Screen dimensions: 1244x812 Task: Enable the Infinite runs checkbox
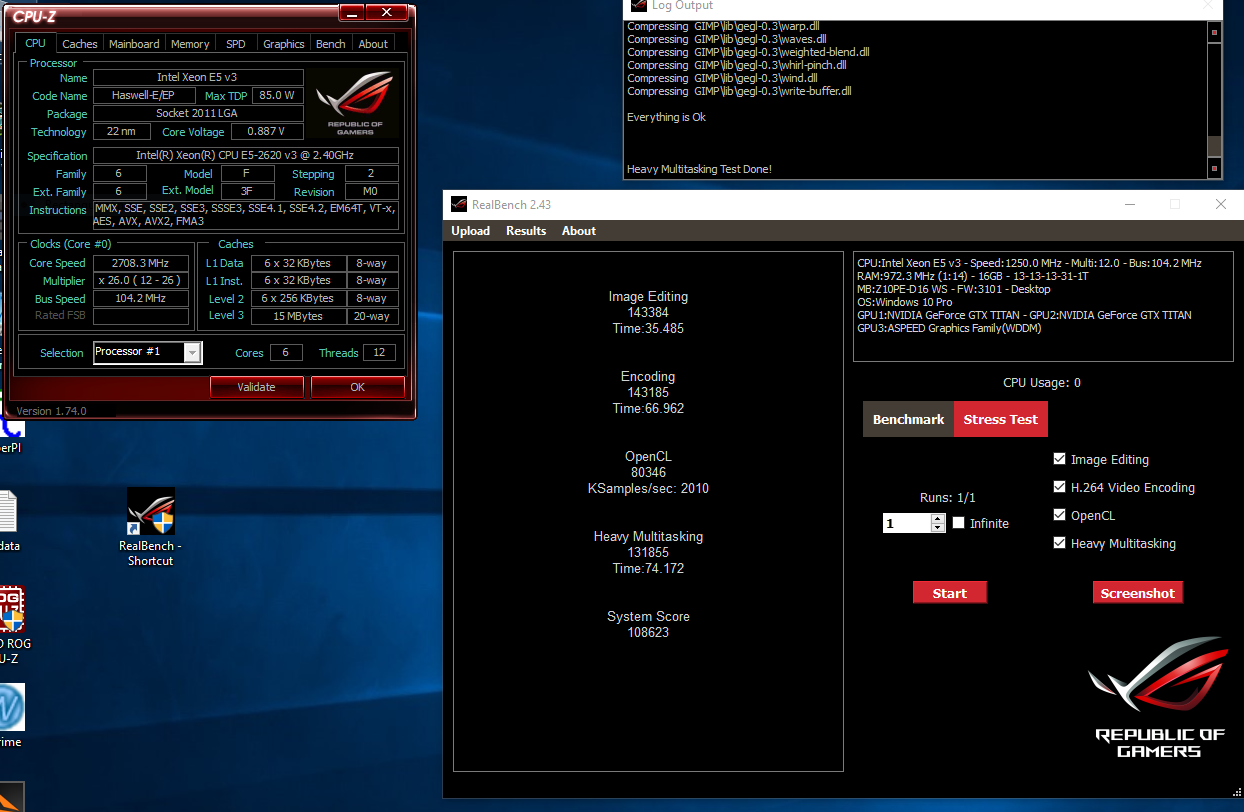(959, 523)
